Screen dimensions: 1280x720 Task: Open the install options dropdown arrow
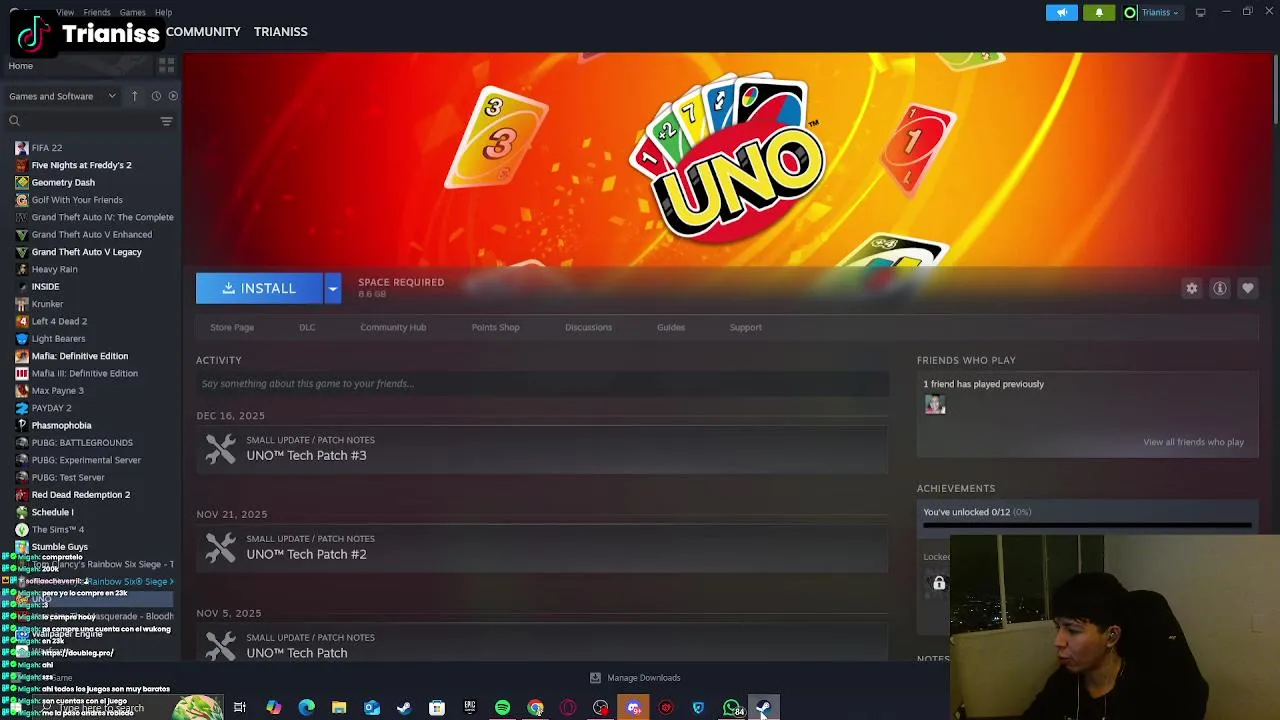pyautogui.click(x=333, y=288)
